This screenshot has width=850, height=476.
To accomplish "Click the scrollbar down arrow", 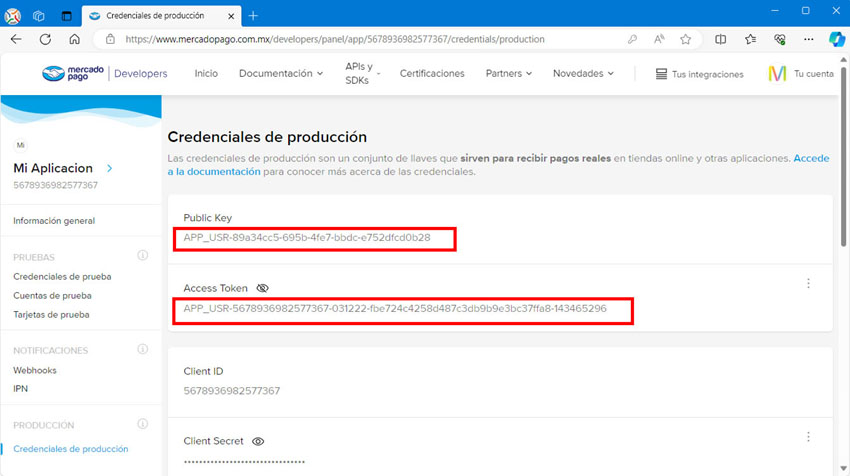I will pyautogui.click(x=843, y=468).
